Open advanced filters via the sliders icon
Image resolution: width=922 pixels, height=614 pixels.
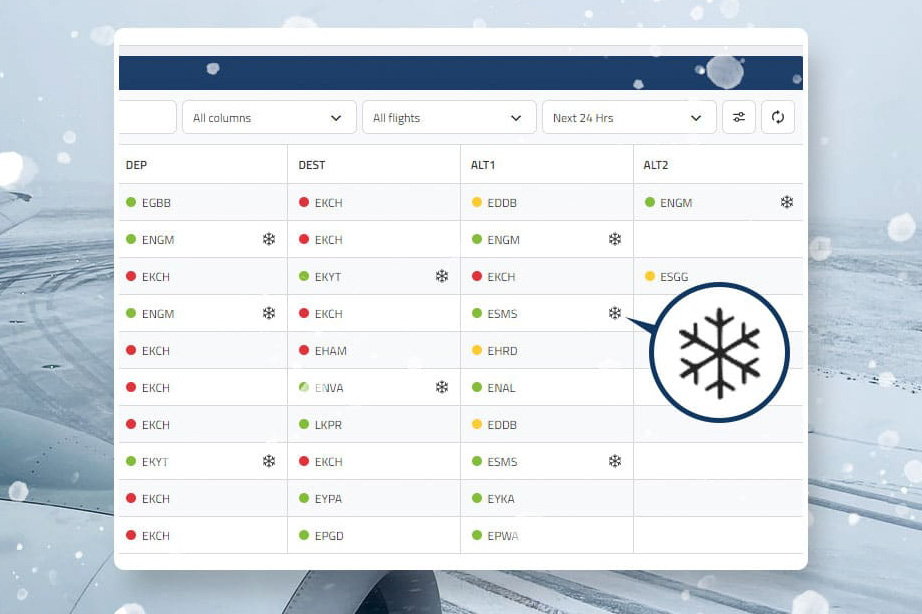coord(738,117)
